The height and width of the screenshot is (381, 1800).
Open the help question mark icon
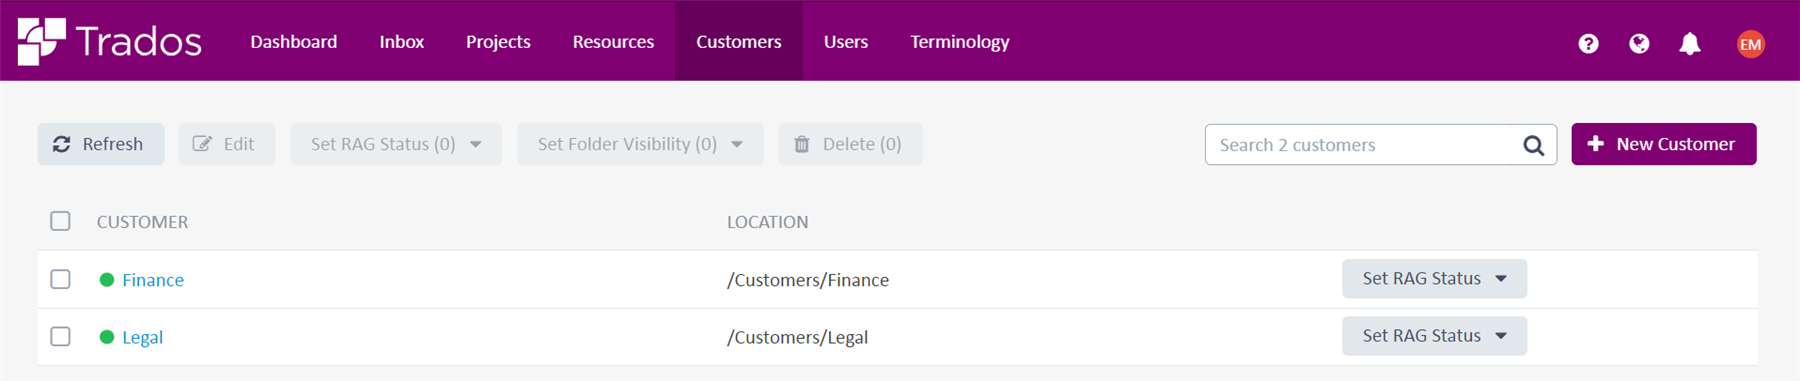1588,43
